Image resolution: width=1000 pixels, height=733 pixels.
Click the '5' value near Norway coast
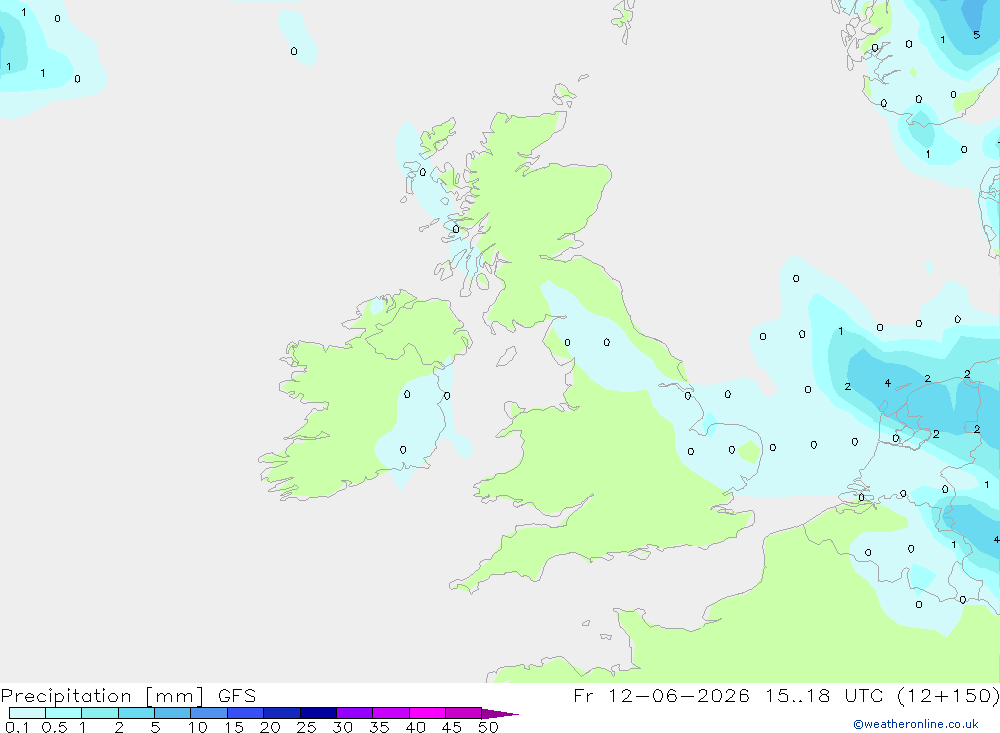pos(976,35)
